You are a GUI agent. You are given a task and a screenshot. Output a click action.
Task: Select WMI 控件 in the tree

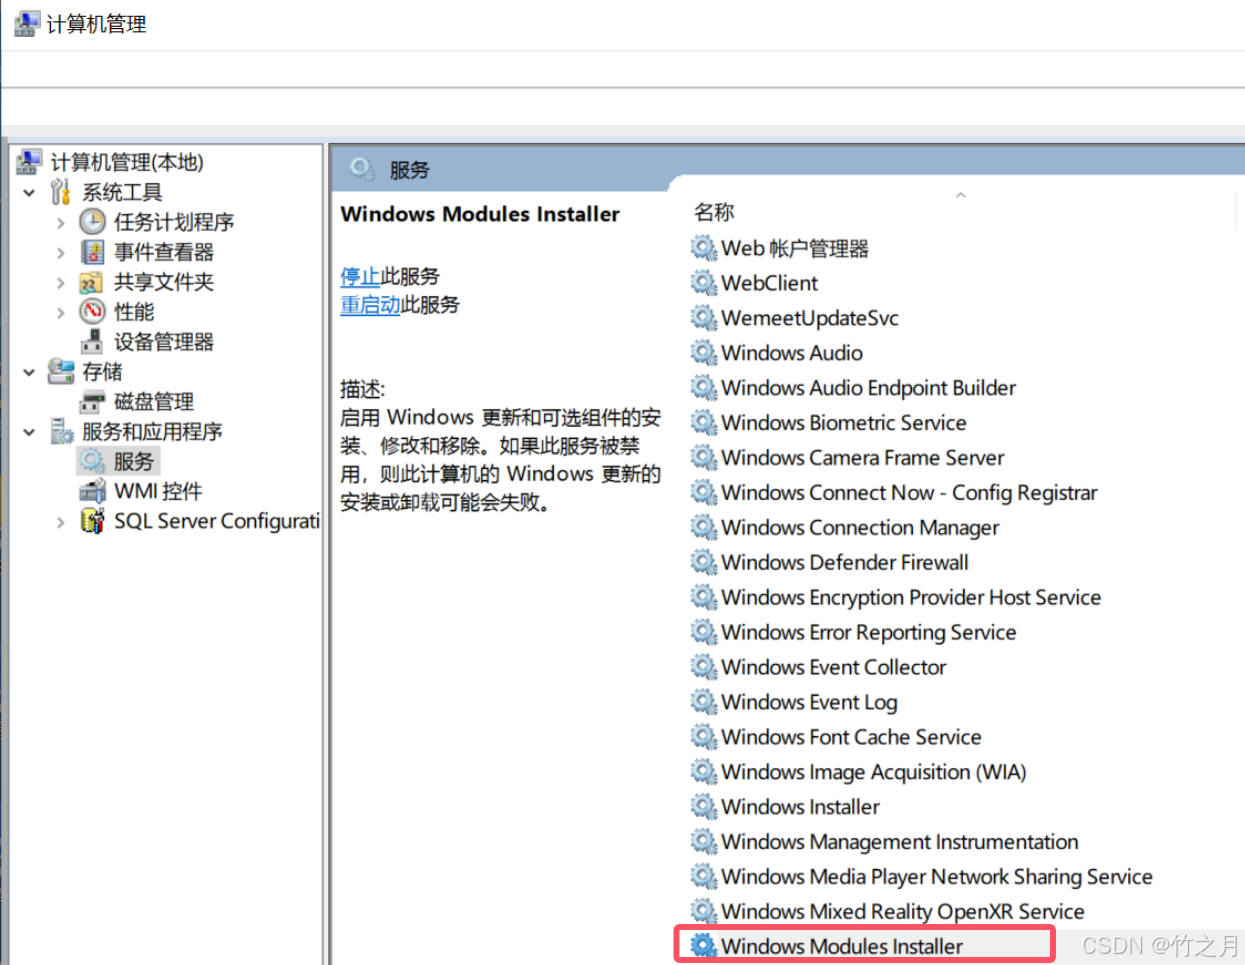158,491
